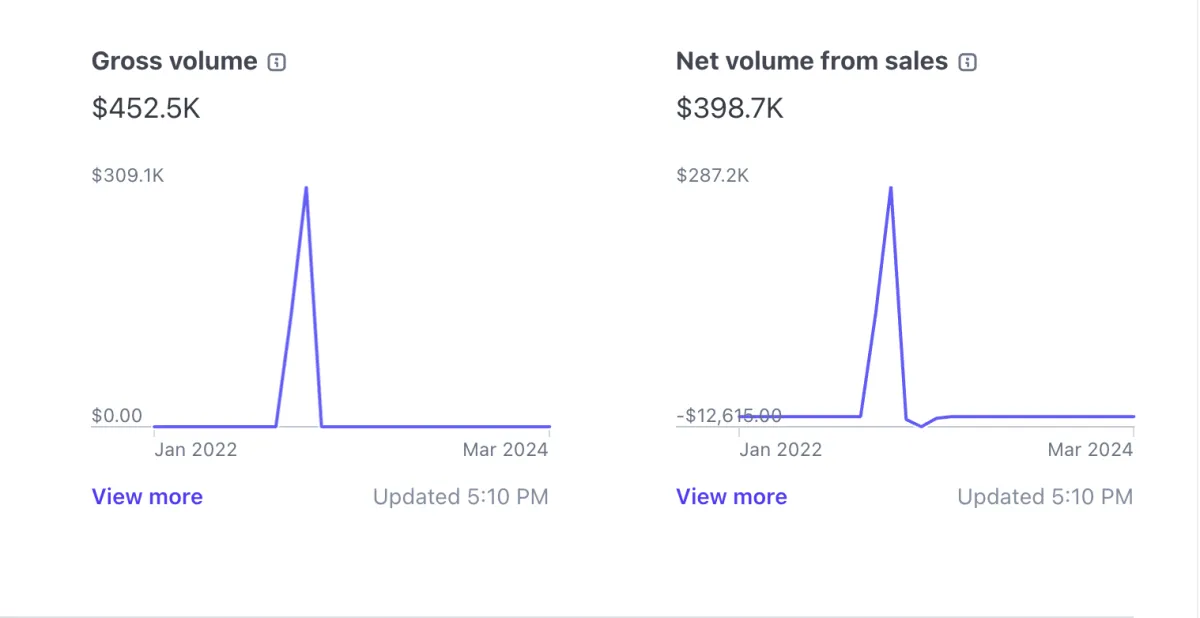The width and height of the screenshot is (1200, 618).
Task: Select the $309.1K axis maximum label
Action: coord(128,176)
